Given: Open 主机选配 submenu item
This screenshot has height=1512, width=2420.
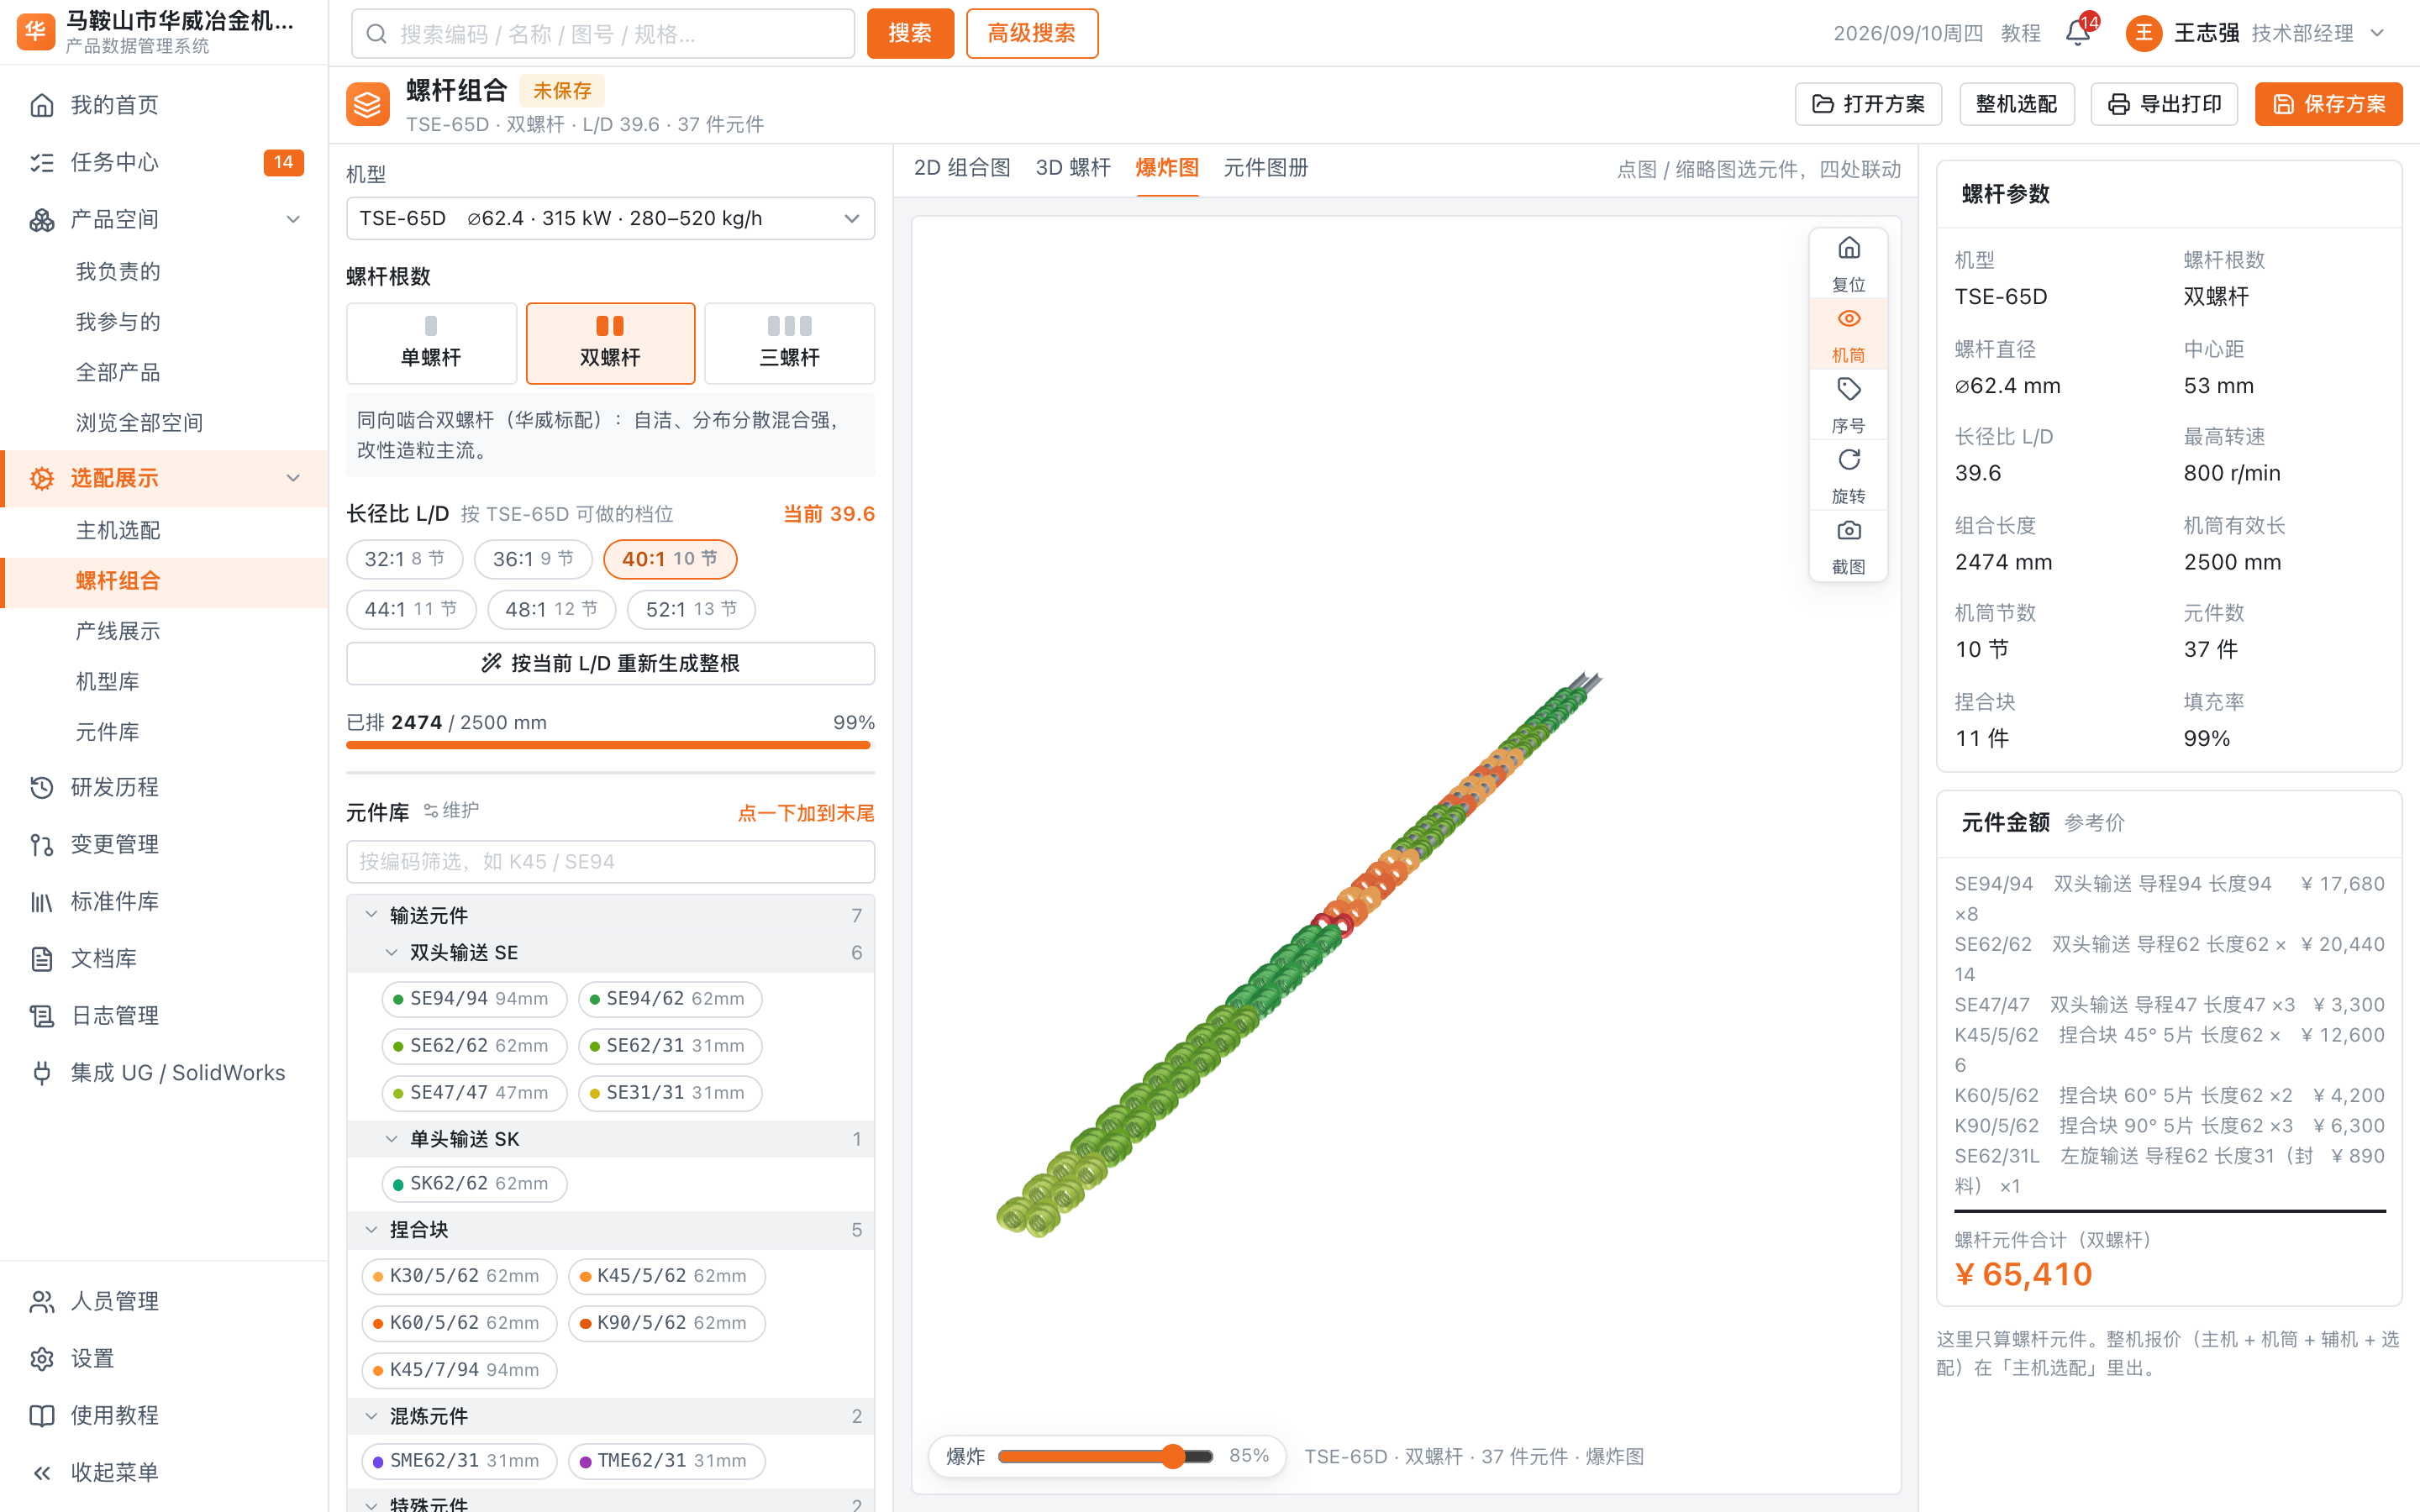Looking at the screenshot, I should [164, 530].
